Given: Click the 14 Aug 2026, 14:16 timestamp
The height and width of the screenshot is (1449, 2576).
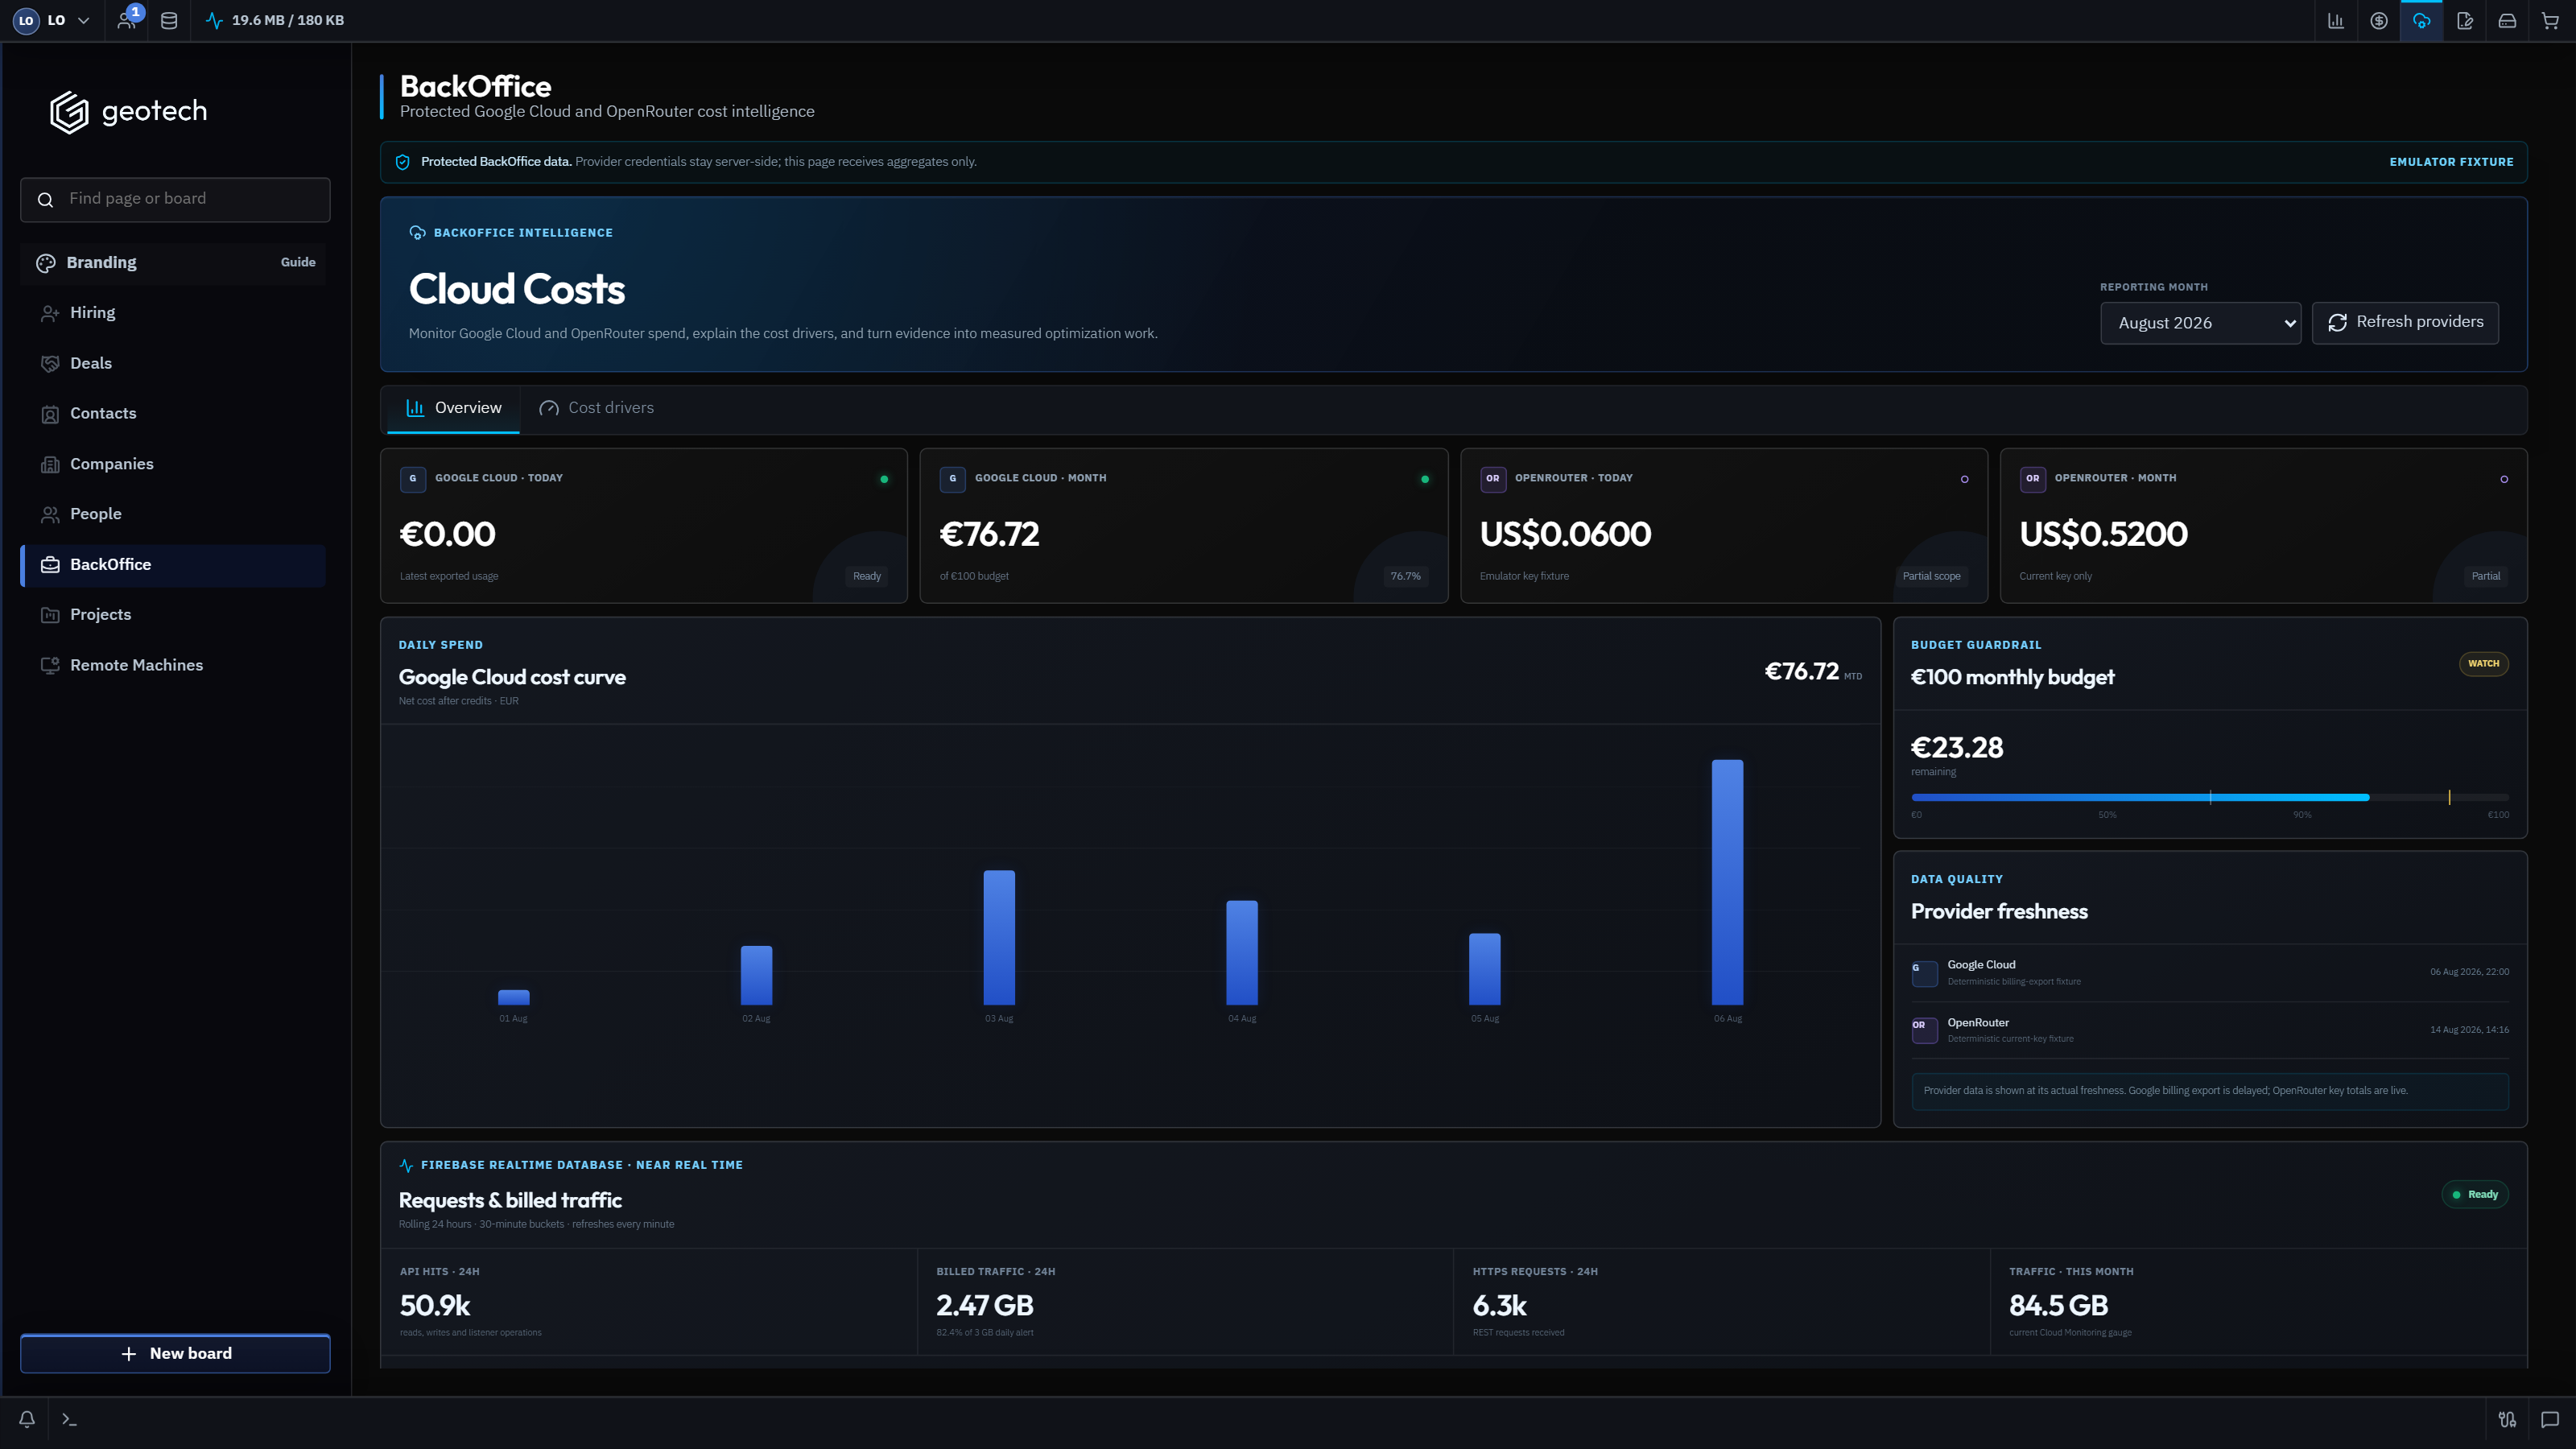Looking at the screenshot, I should [2469, 1030].
